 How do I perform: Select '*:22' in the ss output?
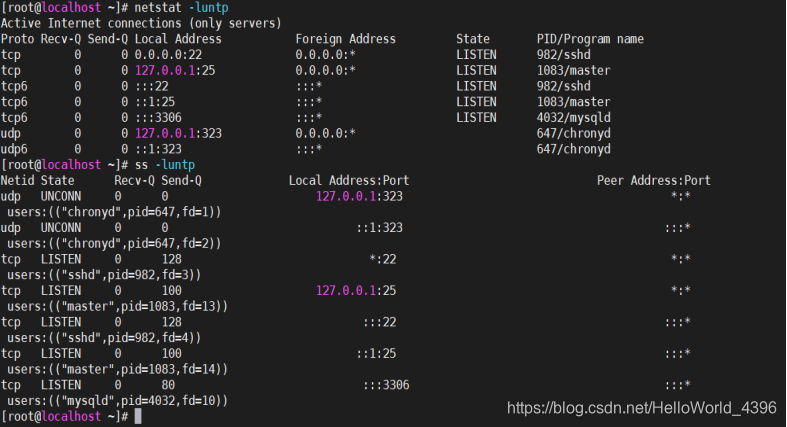382,259
